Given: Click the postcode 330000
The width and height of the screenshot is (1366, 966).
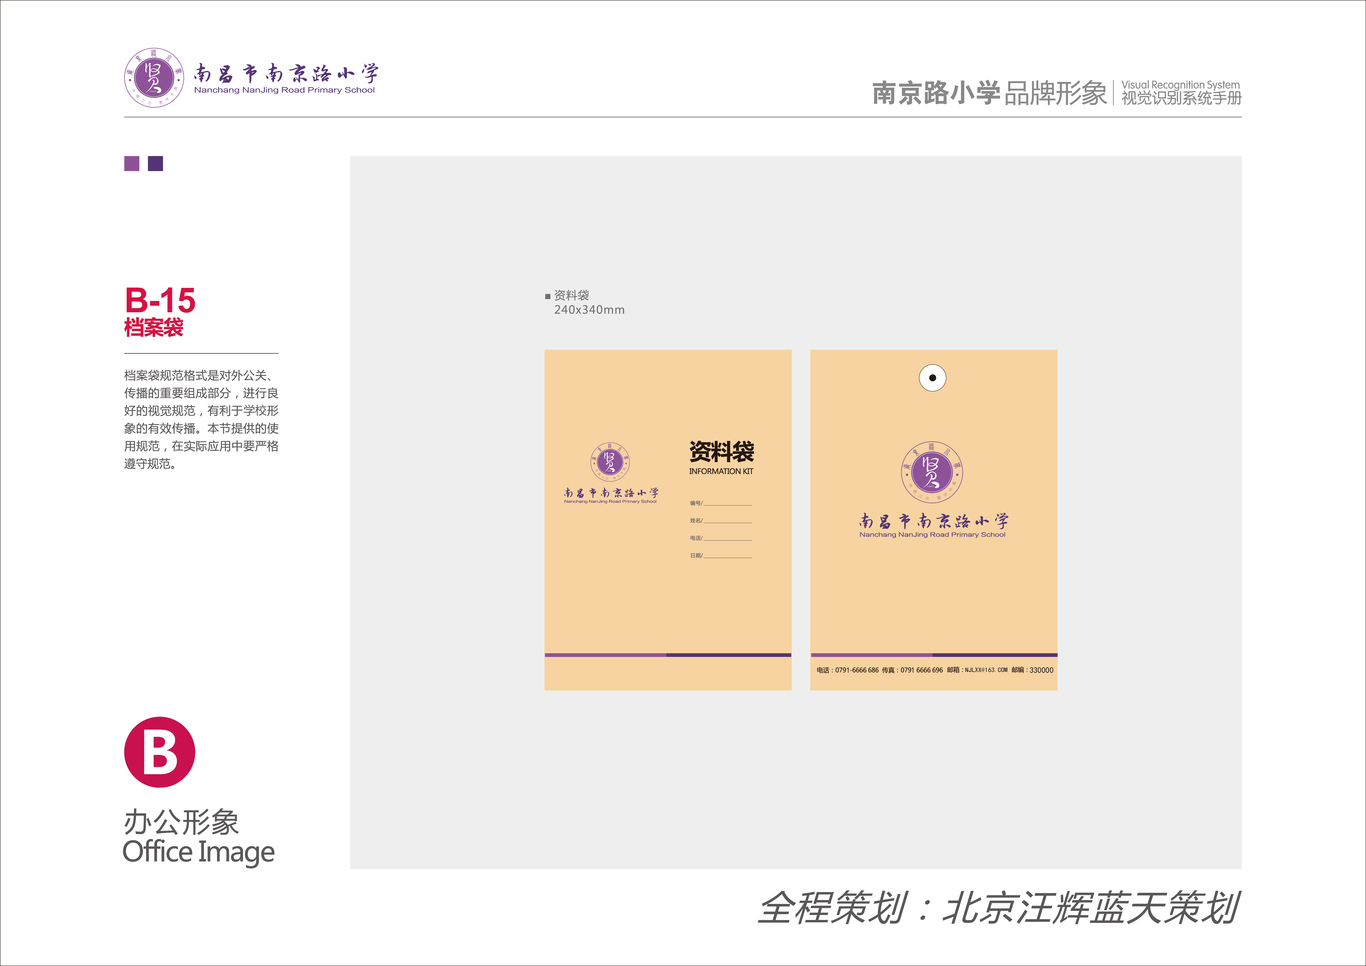Looking at the screenshot, I should 1041,670.
